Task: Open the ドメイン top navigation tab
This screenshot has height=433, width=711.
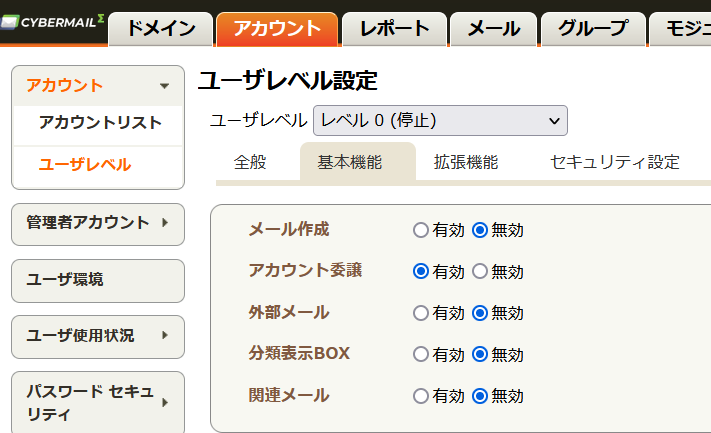Action: click(x=161, y=29)
